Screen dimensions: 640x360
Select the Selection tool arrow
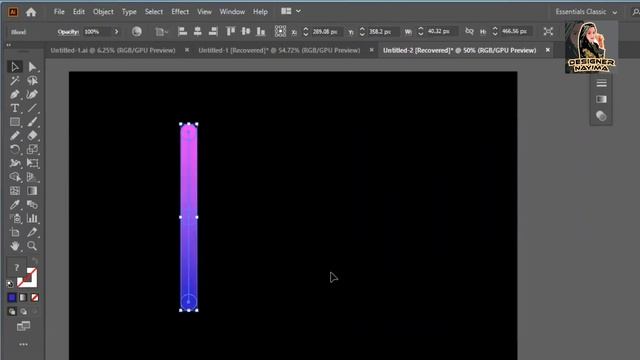click(15, 67)
